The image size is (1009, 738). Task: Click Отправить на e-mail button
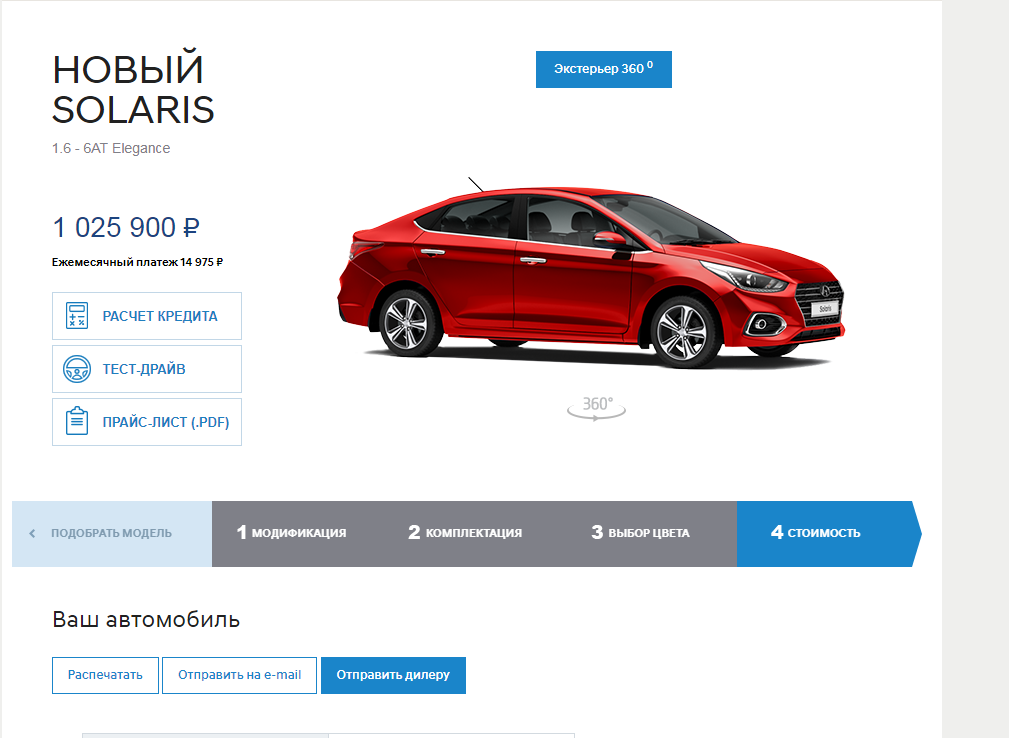[x=239, y=675]
